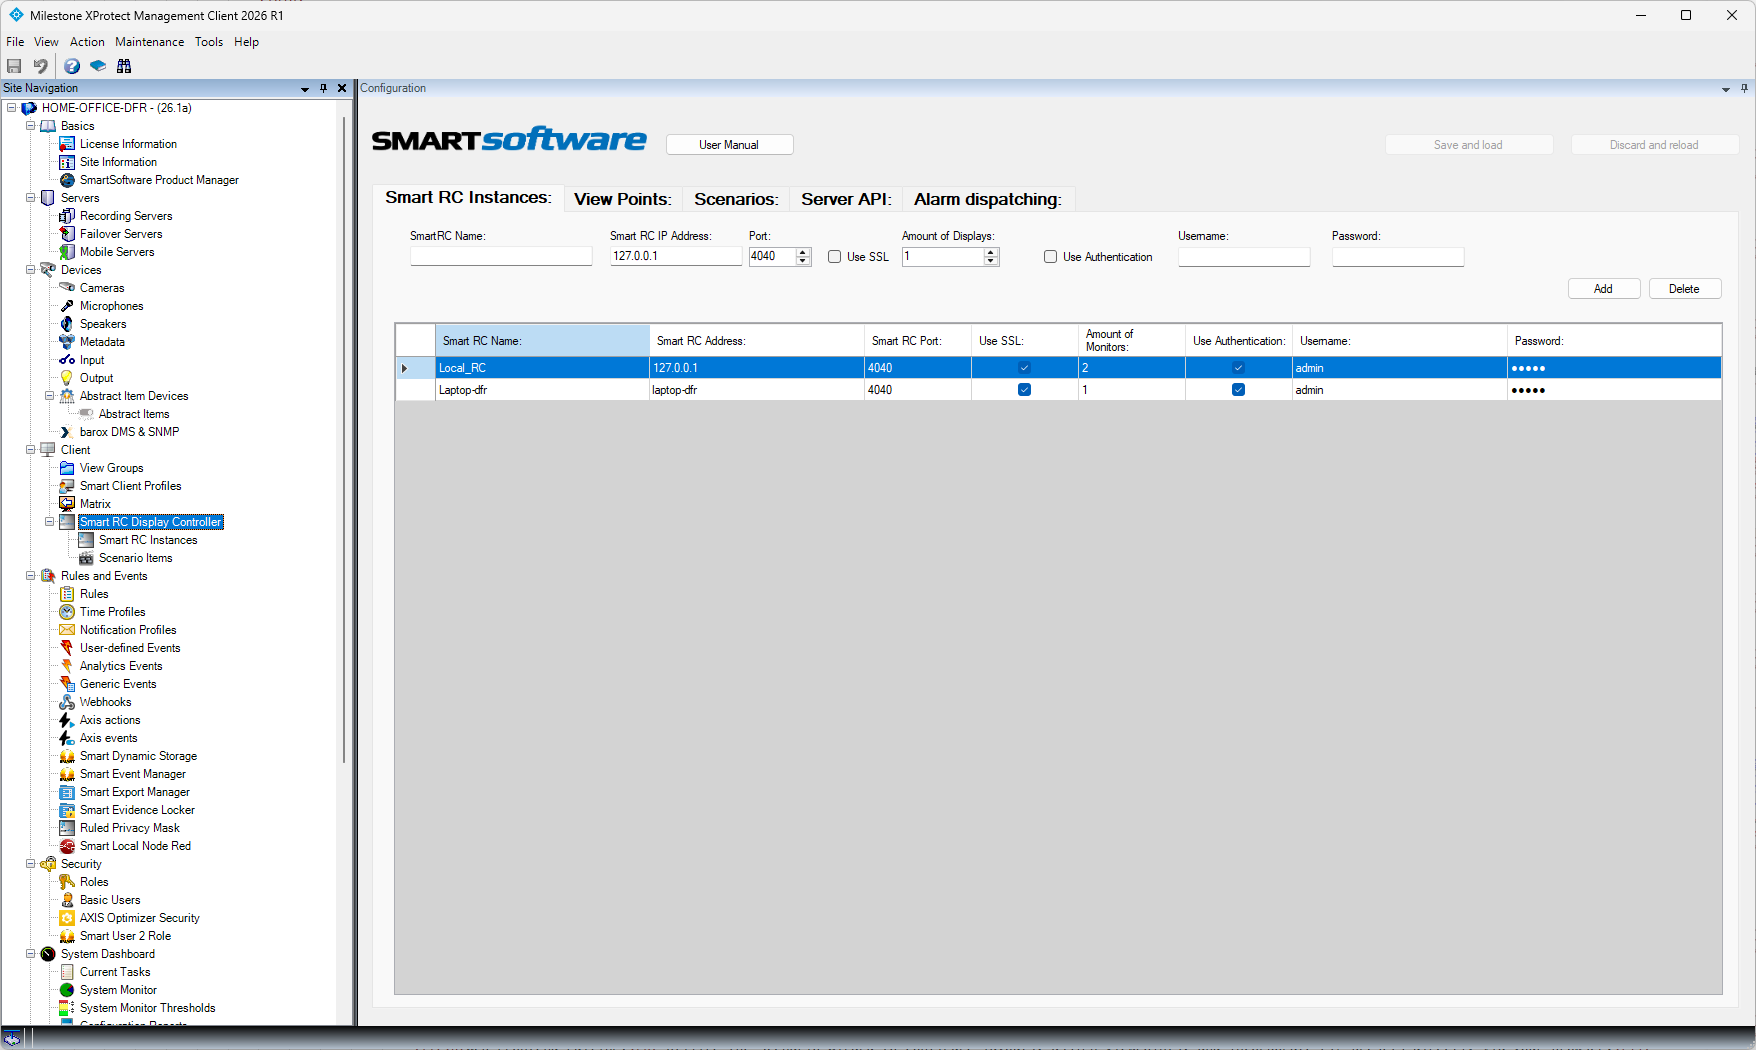The height and width of the screenshot is (1050, 1756).
Task: Click the Roles key icon
Action: (x=67, y=882)
